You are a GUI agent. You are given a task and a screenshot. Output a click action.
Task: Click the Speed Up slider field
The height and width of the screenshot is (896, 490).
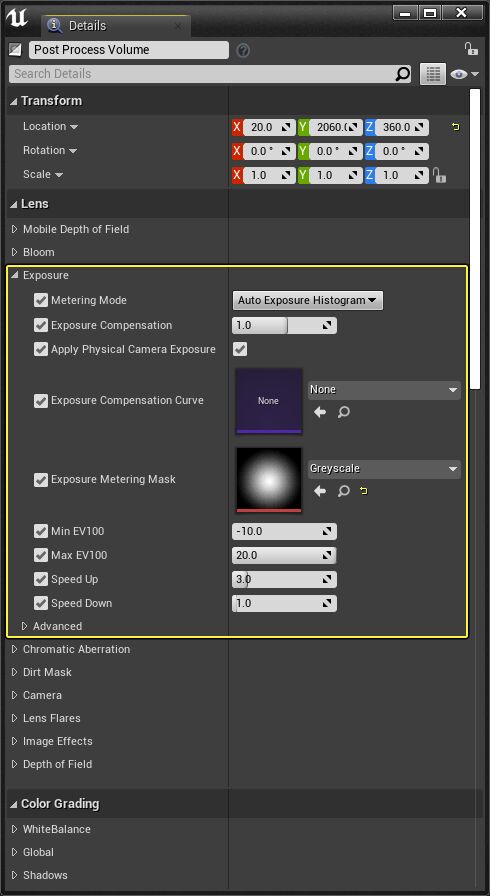(284, 579)
